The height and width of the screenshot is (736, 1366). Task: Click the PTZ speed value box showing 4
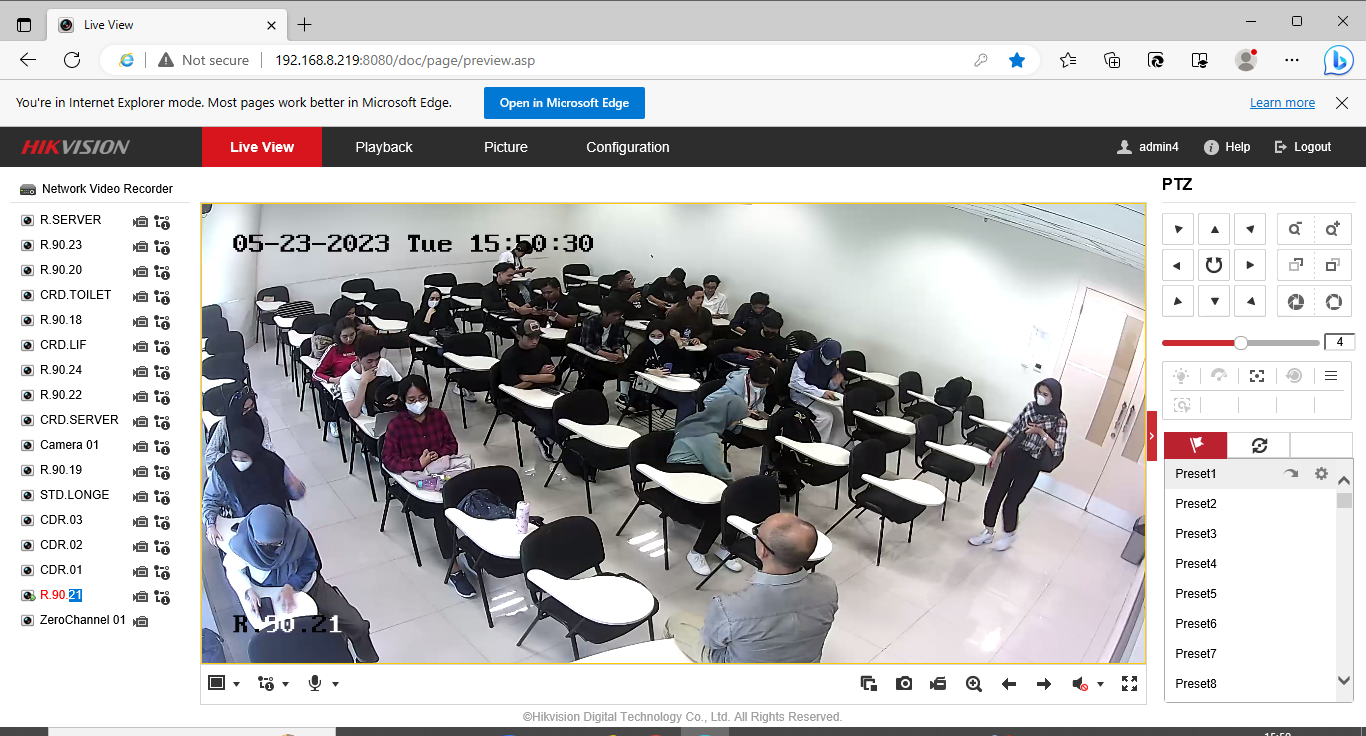[1339, 342]
